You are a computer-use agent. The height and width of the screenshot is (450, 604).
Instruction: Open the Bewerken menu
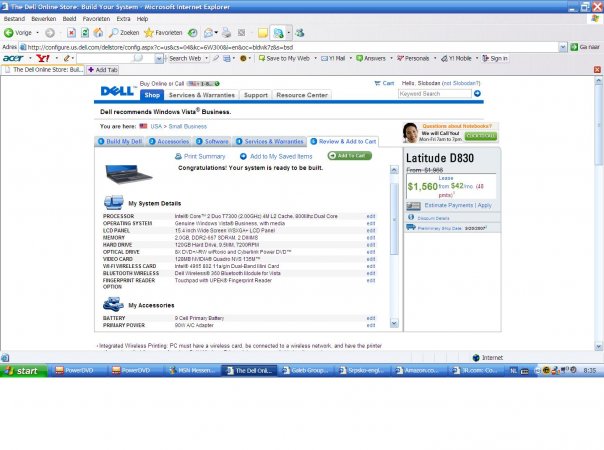(x=44, y=19)
